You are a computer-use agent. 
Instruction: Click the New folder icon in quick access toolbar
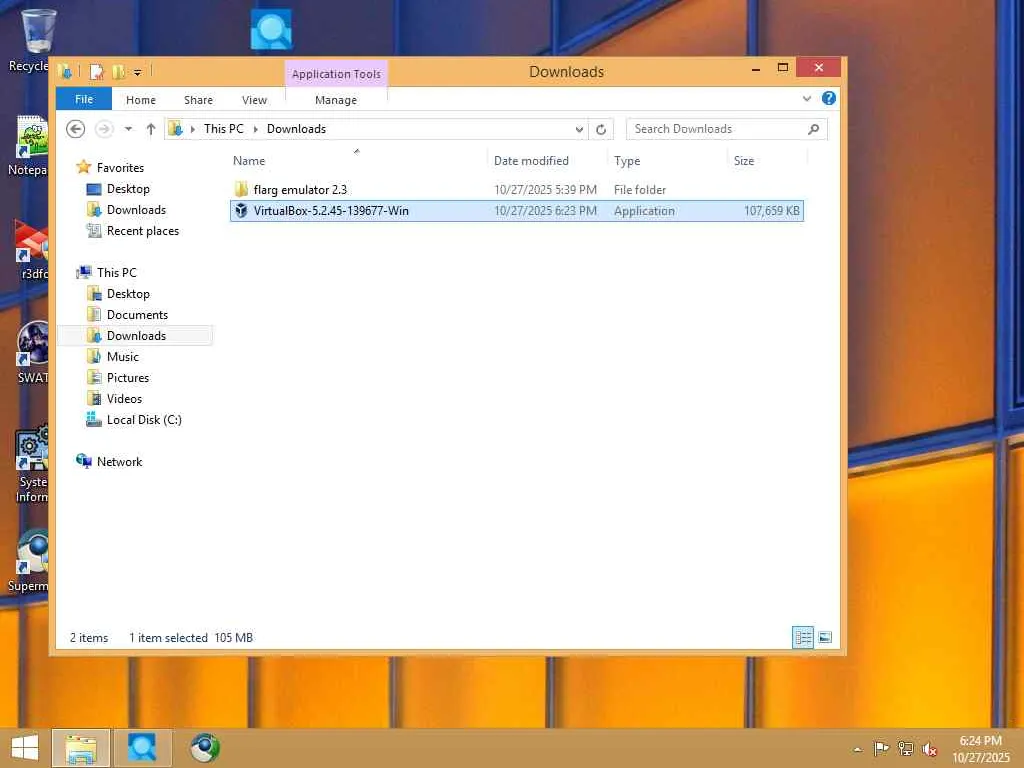point(119,72)
